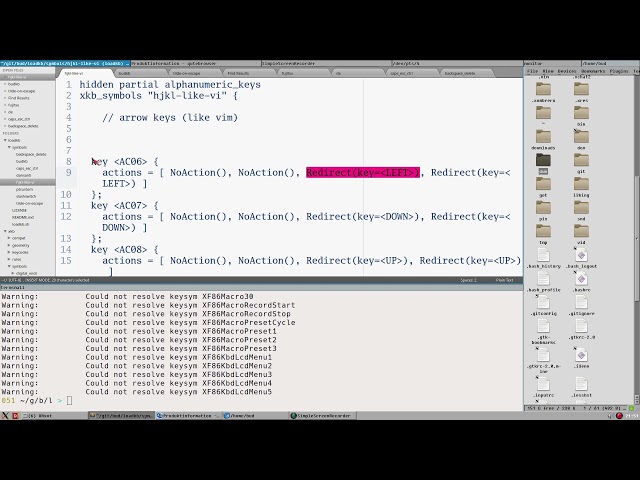Open the git folder icon
The image size is (640, 480).
581,160
